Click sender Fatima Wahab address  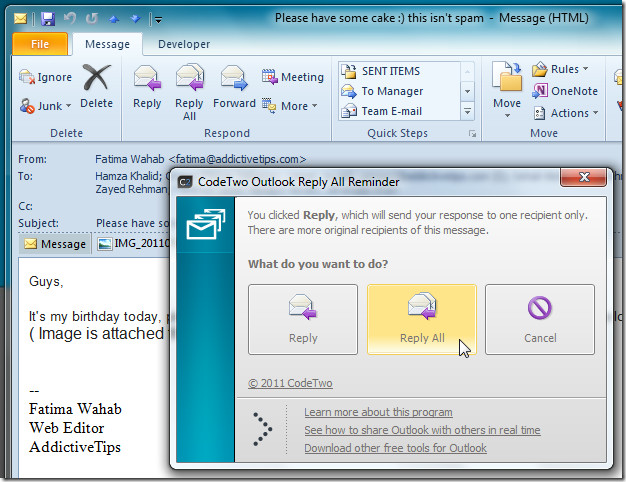tap(200, 159)
